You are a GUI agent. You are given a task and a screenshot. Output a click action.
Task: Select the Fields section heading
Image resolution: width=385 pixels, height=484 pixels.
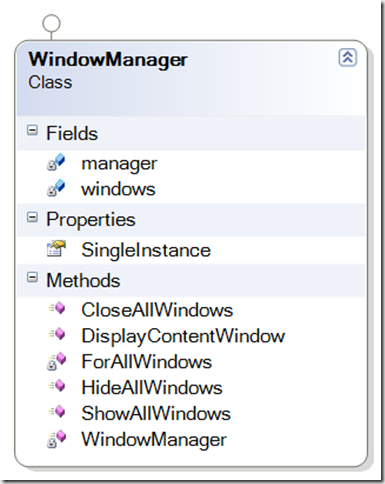tap(72, 133)
